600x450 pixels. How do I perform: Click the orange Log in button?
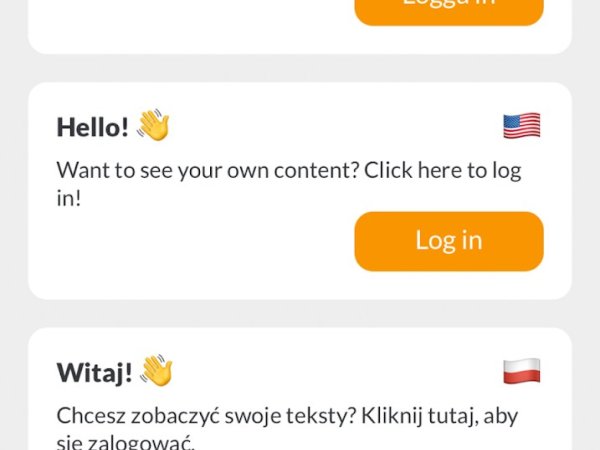tap(449, 241)
